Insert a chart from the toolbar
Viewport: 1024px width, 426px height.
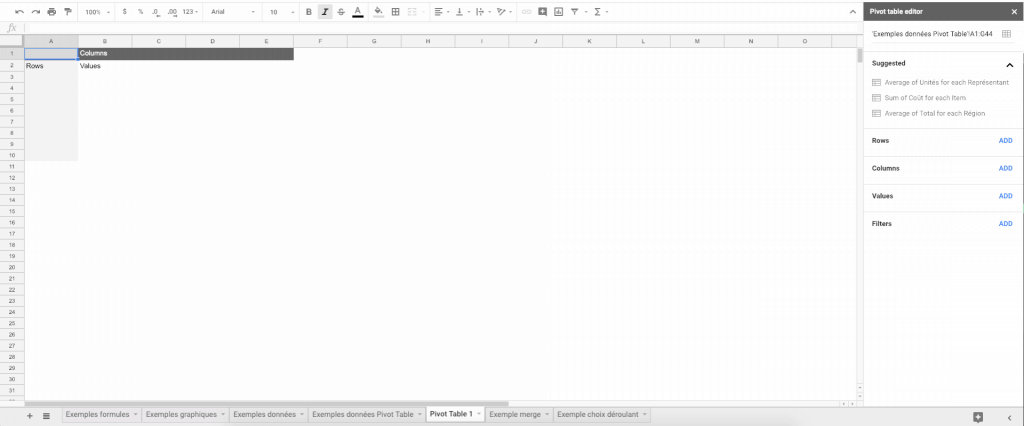[558, 12]
